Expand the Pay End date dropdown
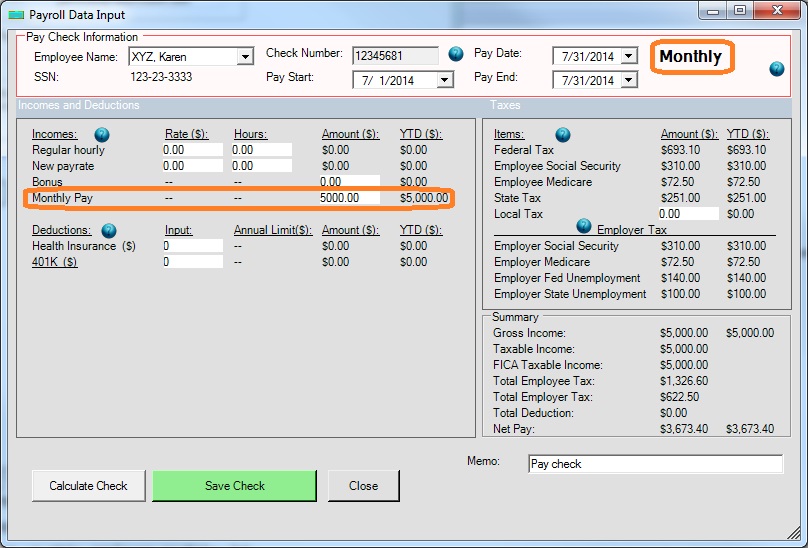The height and width of the screenshot is (548, 808). pyautogui.click(x=628, y=80)
